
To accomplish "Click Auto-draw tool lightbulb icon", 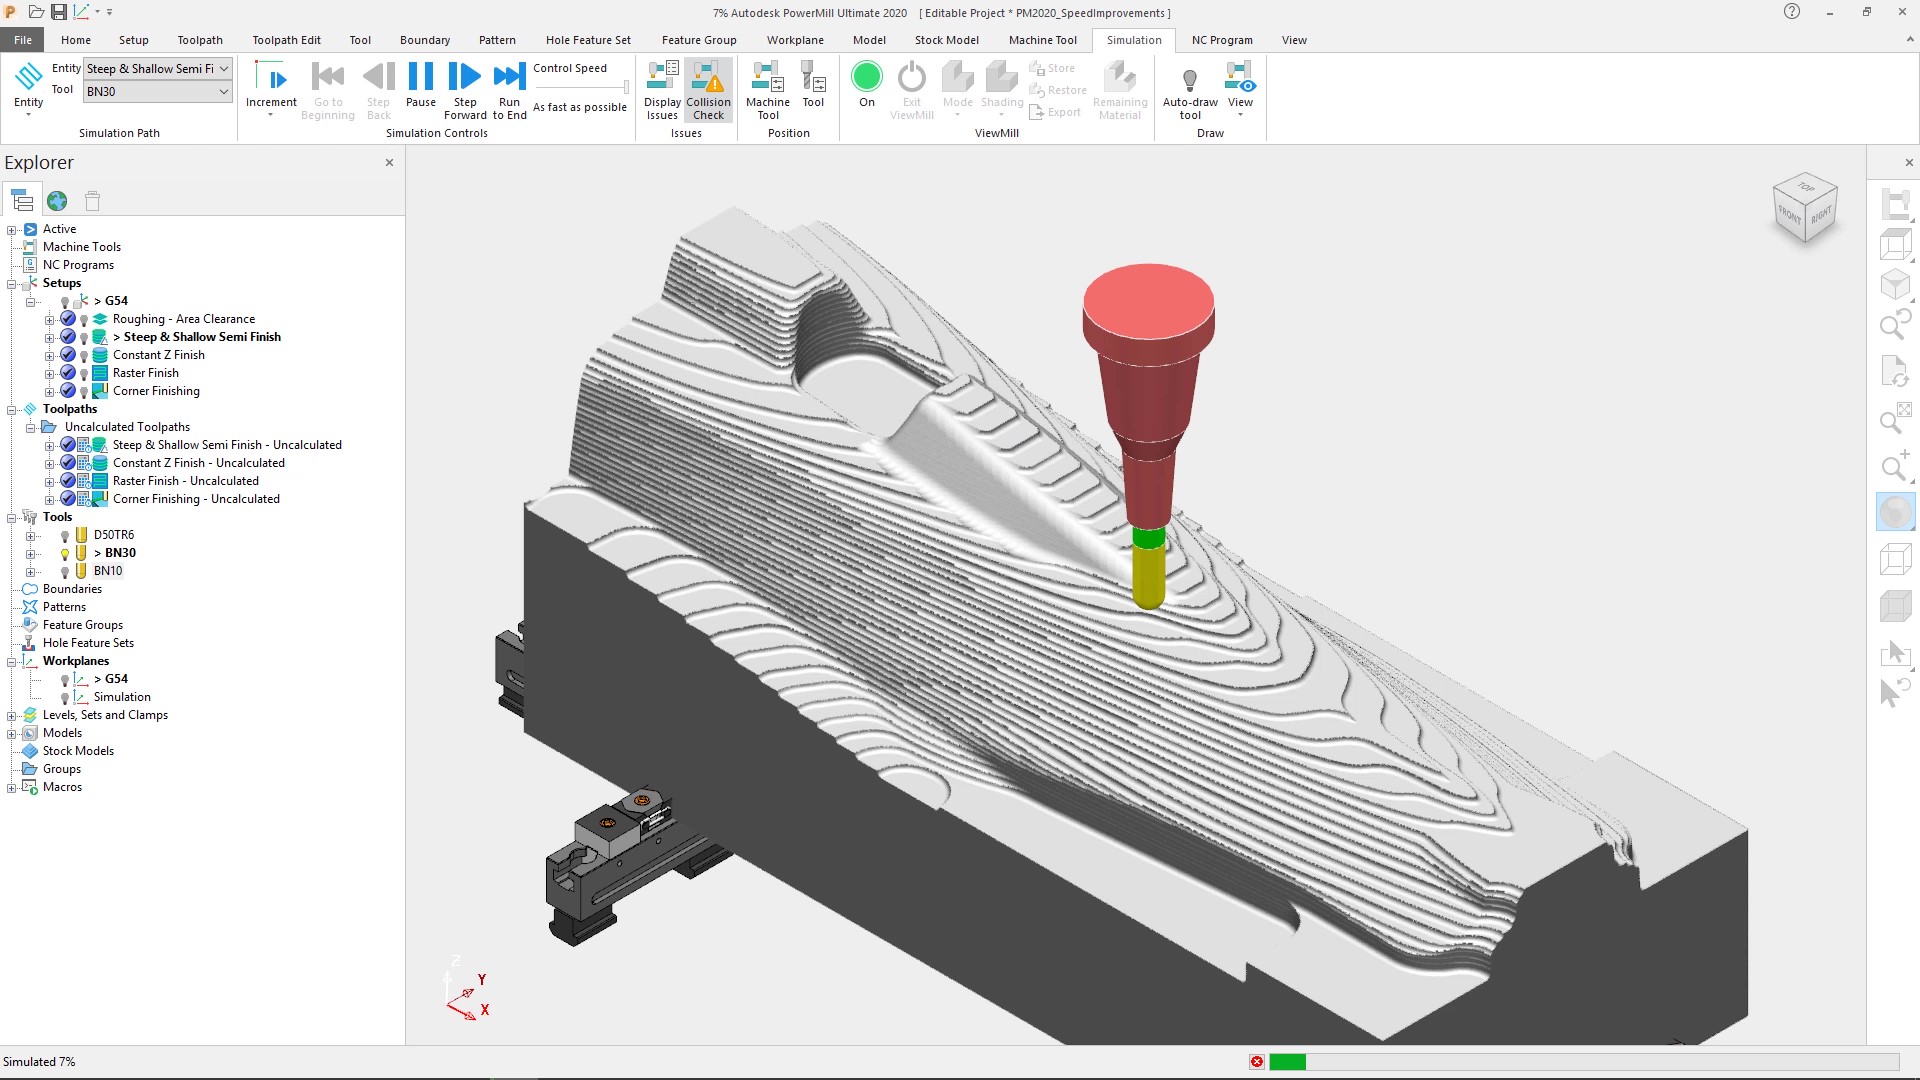I will coord(1190,90).
